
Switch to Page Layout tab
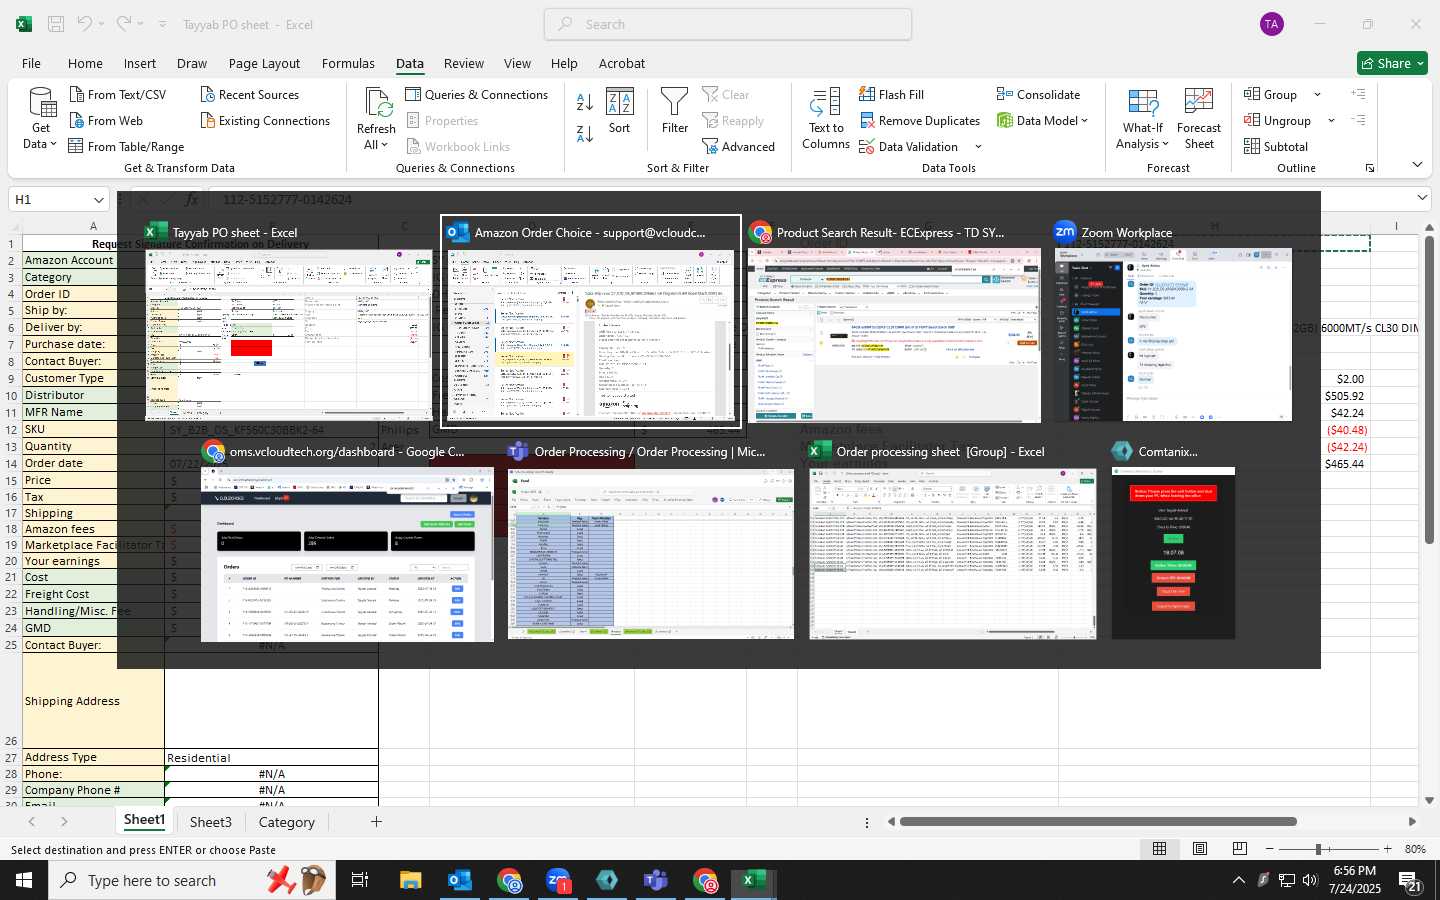[x=264, y=63]
